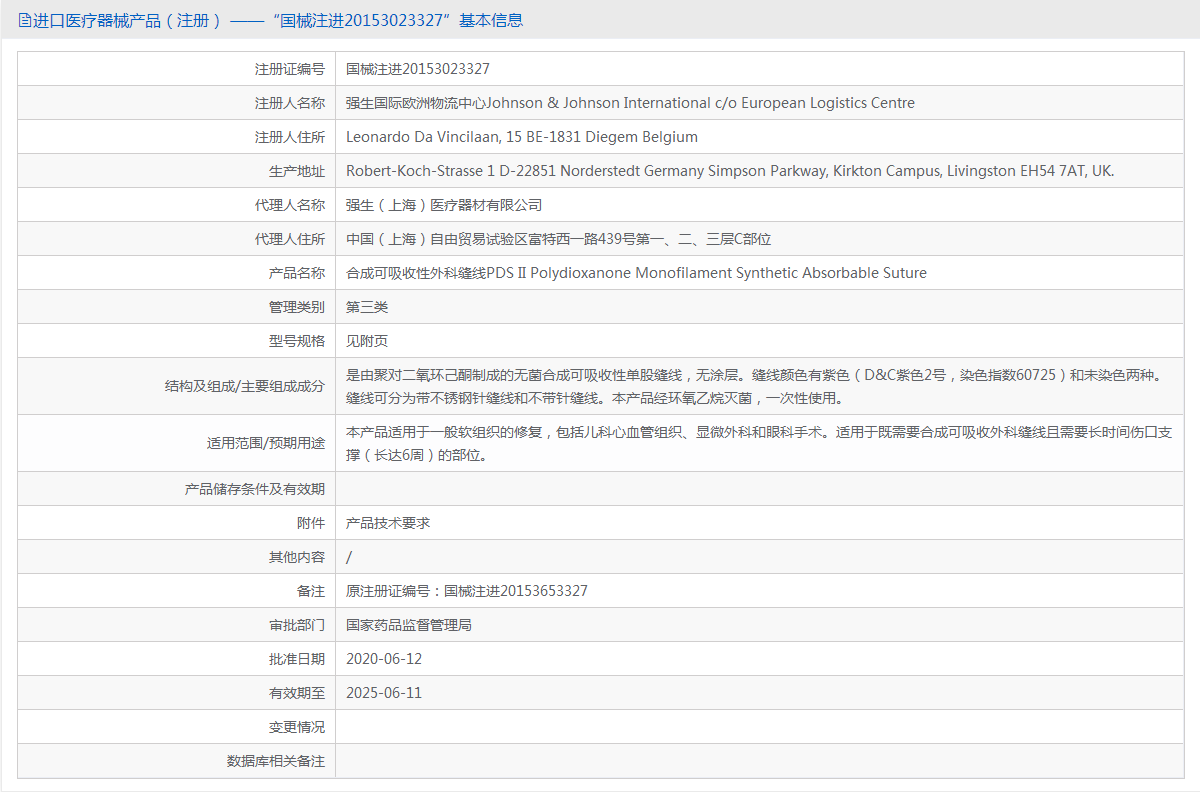
Task: Click the 第三类 management category value
Action: point(367,307)
